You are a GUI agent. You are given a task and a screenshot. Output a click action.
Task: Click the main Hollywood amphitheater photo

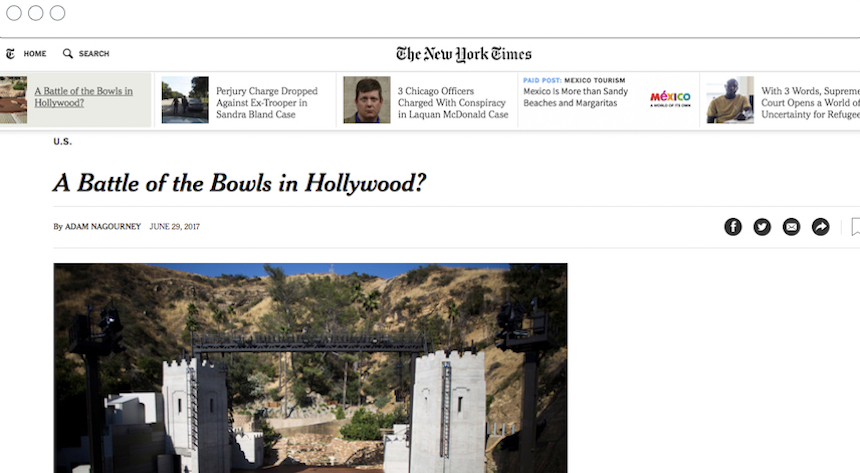(x=310, y=368)
